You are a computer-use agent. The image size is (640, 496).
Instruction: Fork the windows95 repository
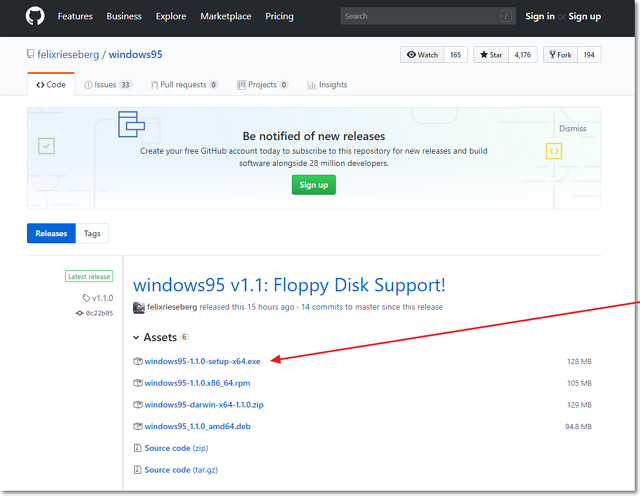point(560,55)
